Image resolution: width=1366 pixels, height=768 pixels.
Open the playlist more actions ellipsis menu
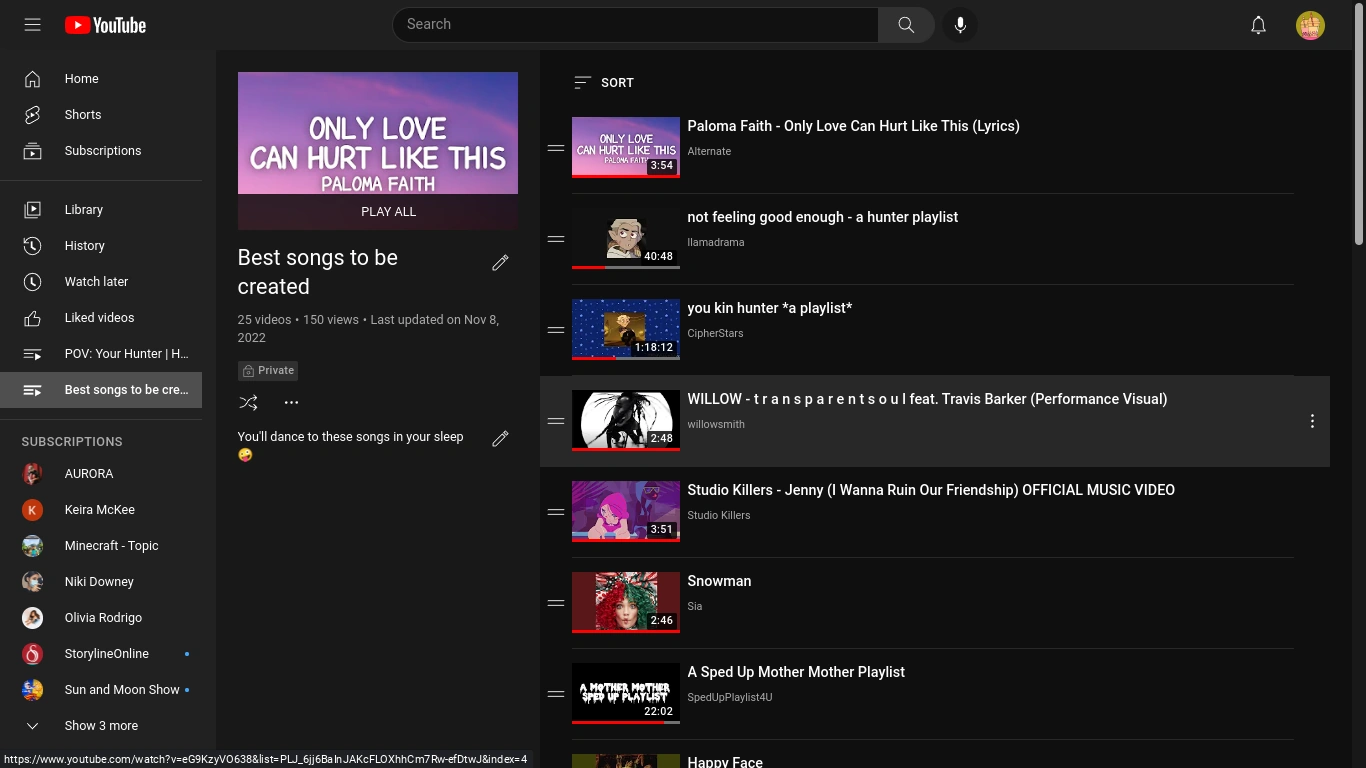pyautogui.click(x=291, y=402)
